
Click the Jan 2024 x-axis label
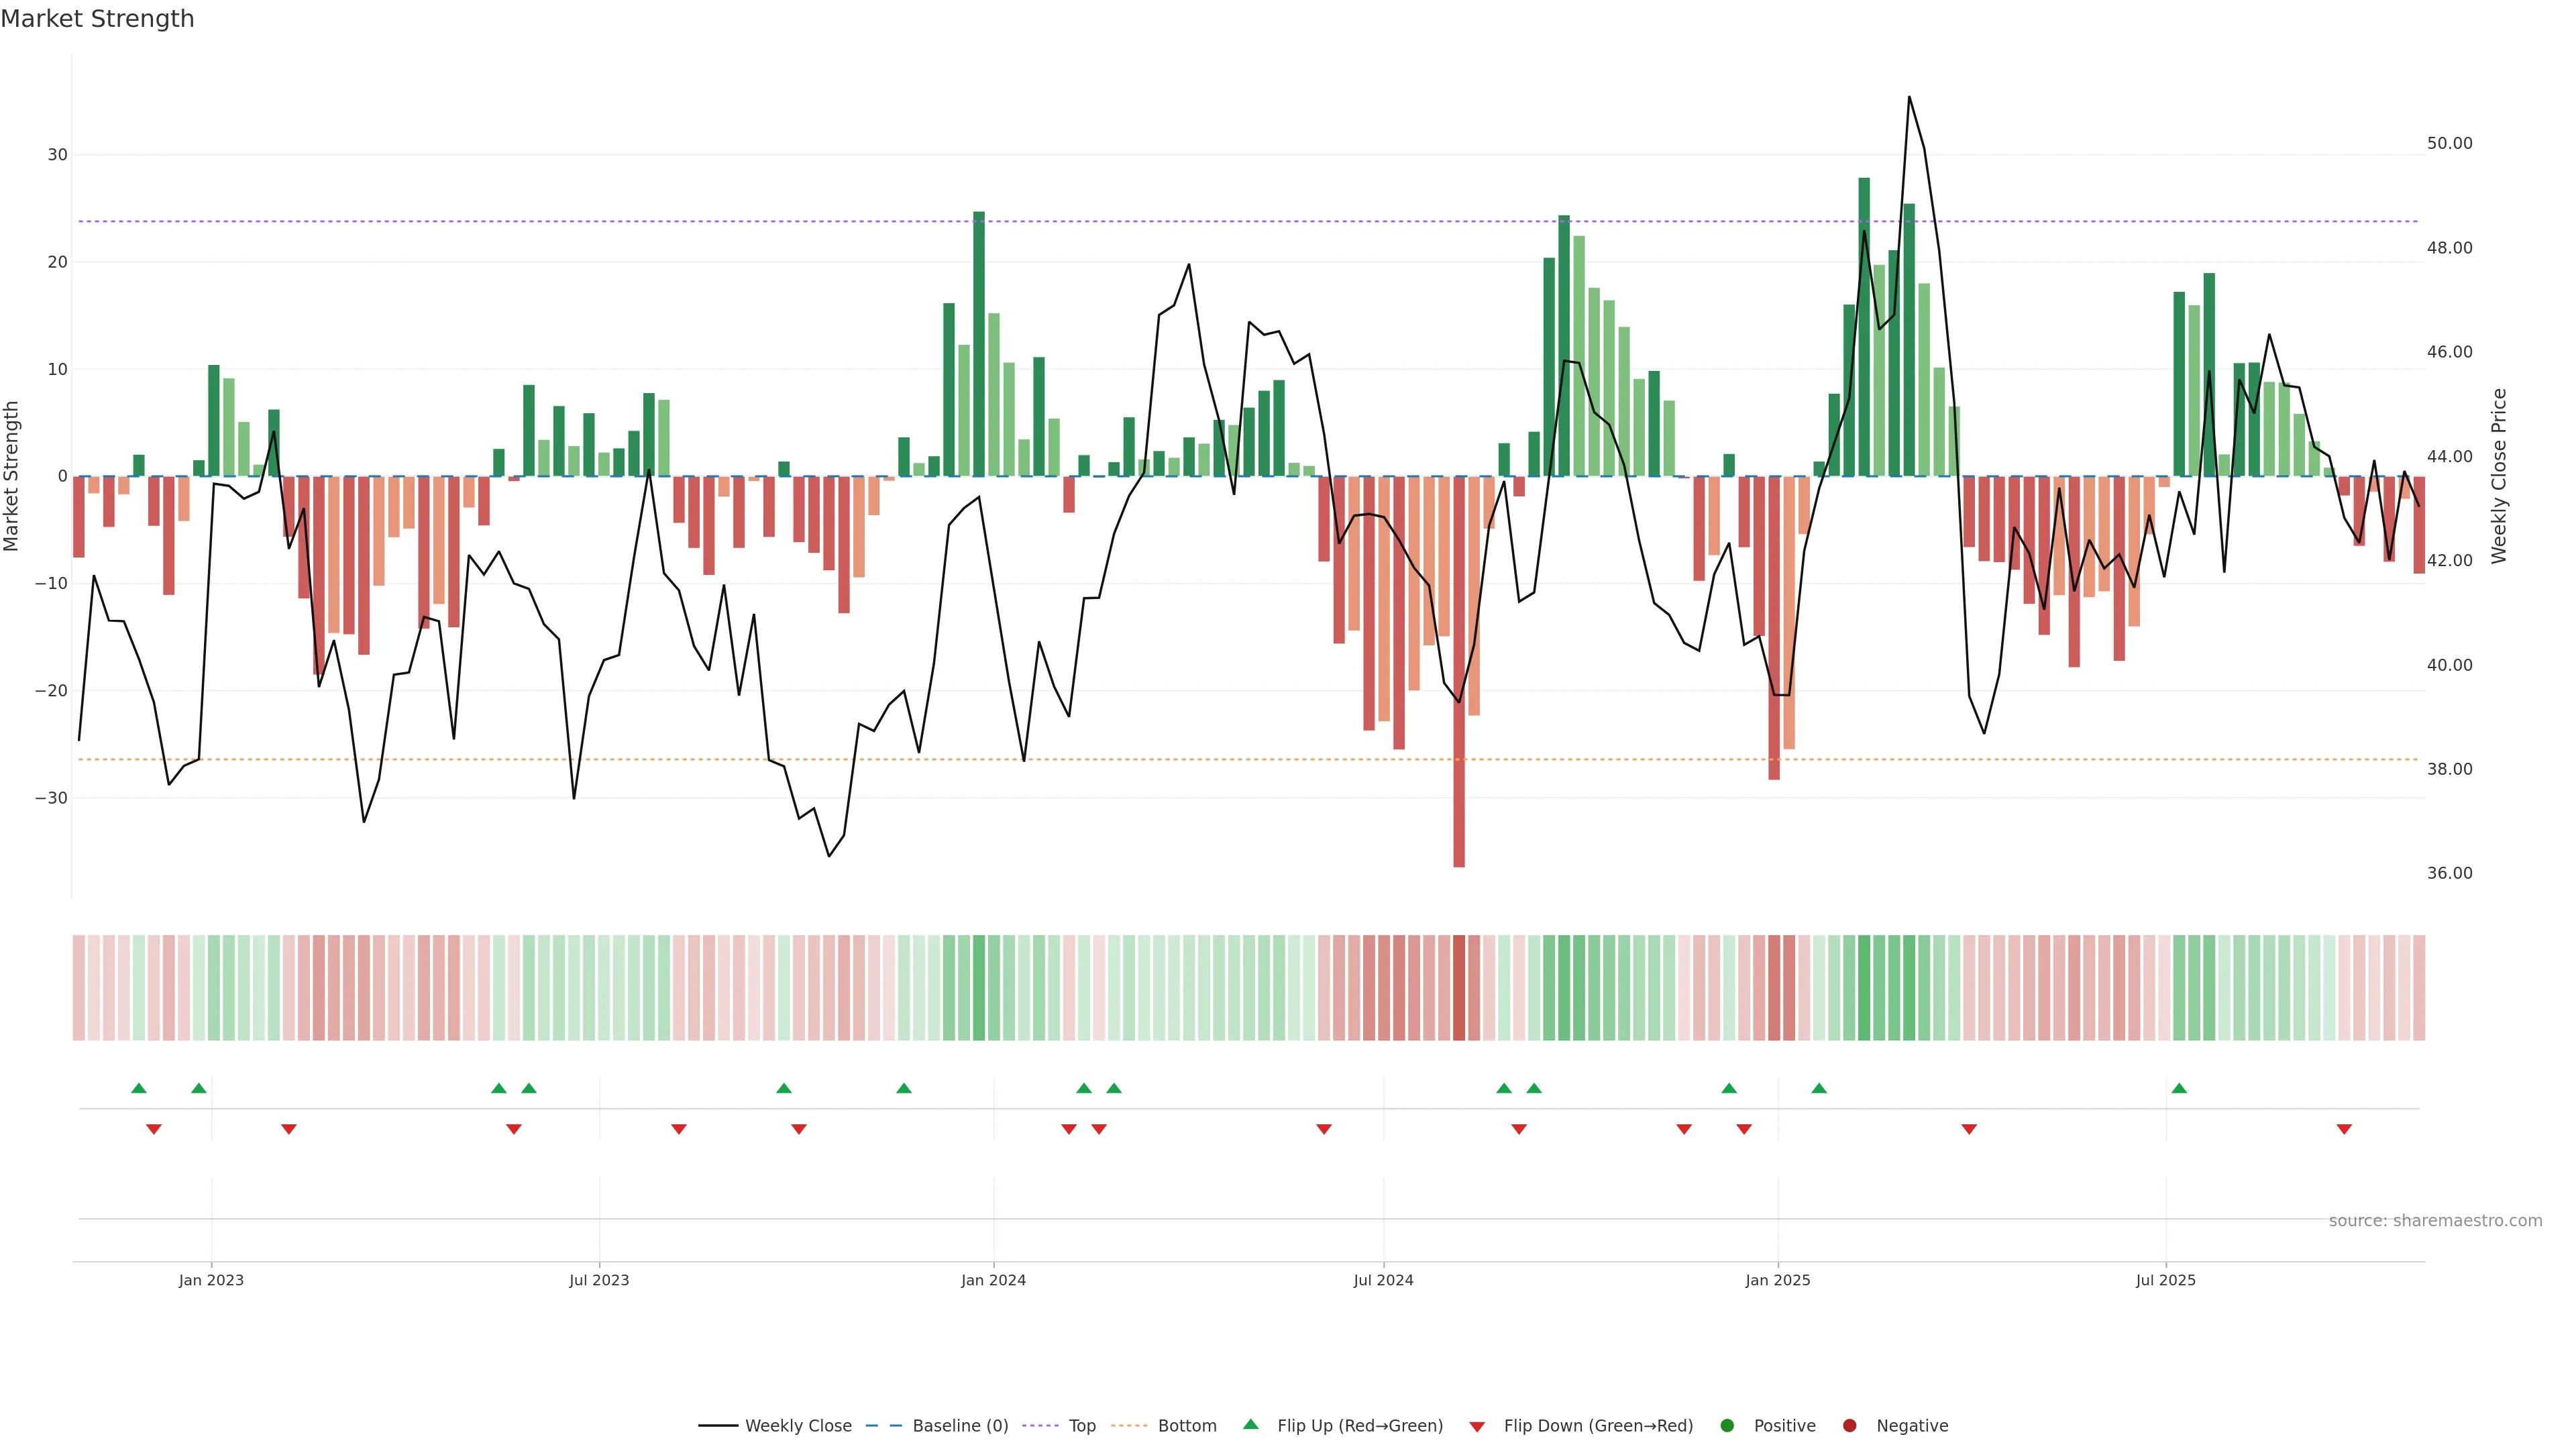[993, 1280]
